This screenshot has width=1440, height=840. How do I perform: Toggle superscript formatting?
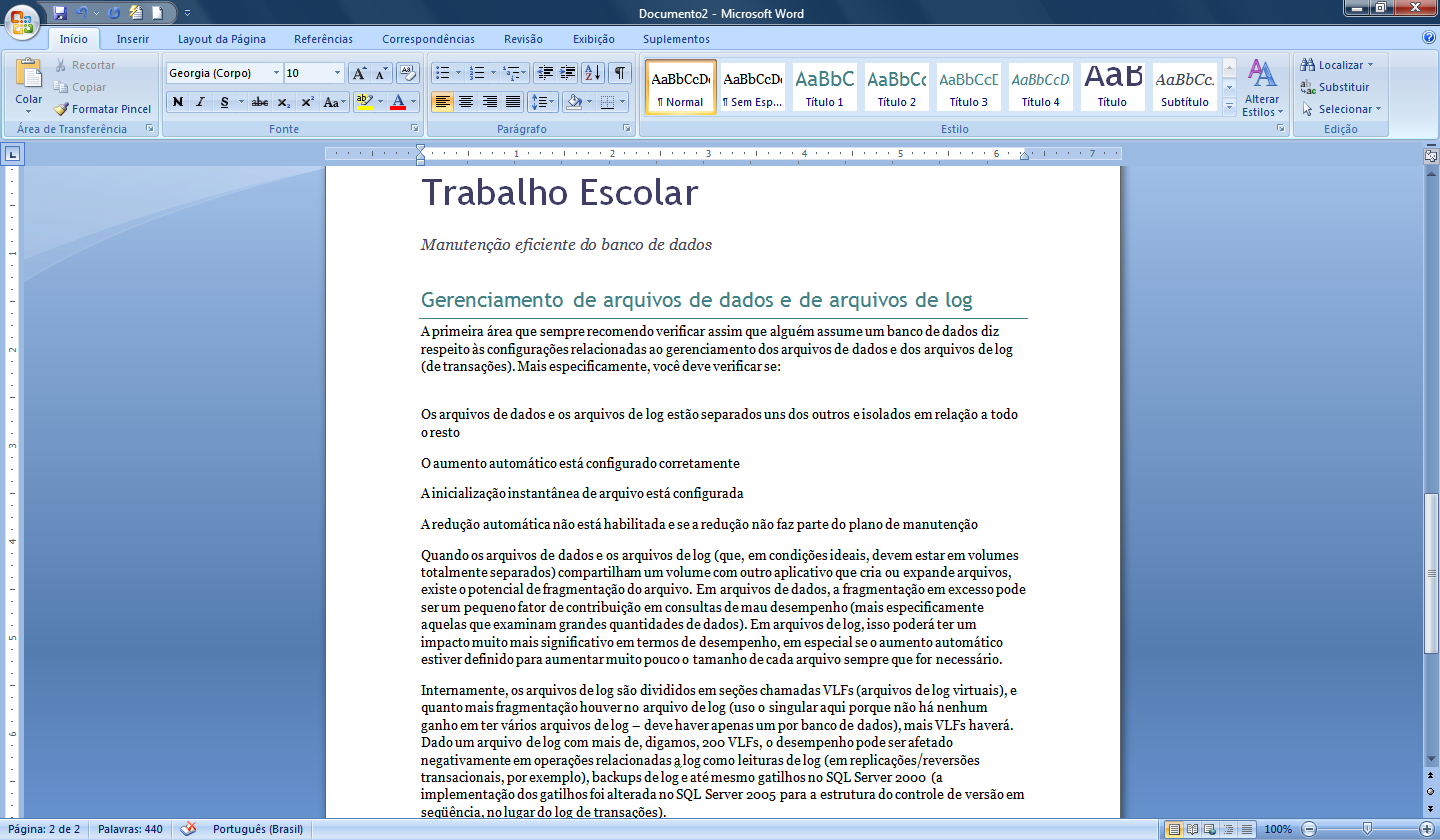tap(307, 102)
